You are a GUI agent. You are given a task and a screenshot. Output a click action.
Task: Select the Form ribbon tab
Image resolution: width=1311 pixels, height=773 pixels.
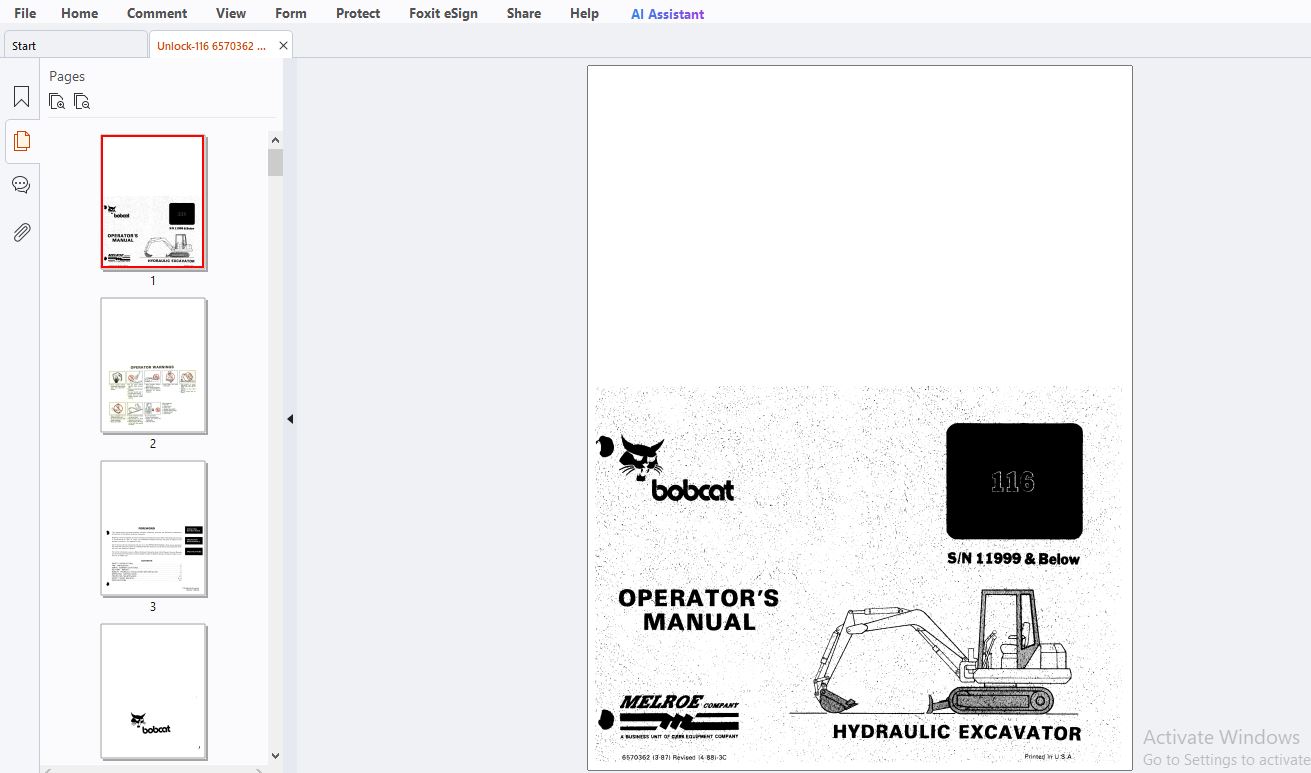[x=291, y=13]
